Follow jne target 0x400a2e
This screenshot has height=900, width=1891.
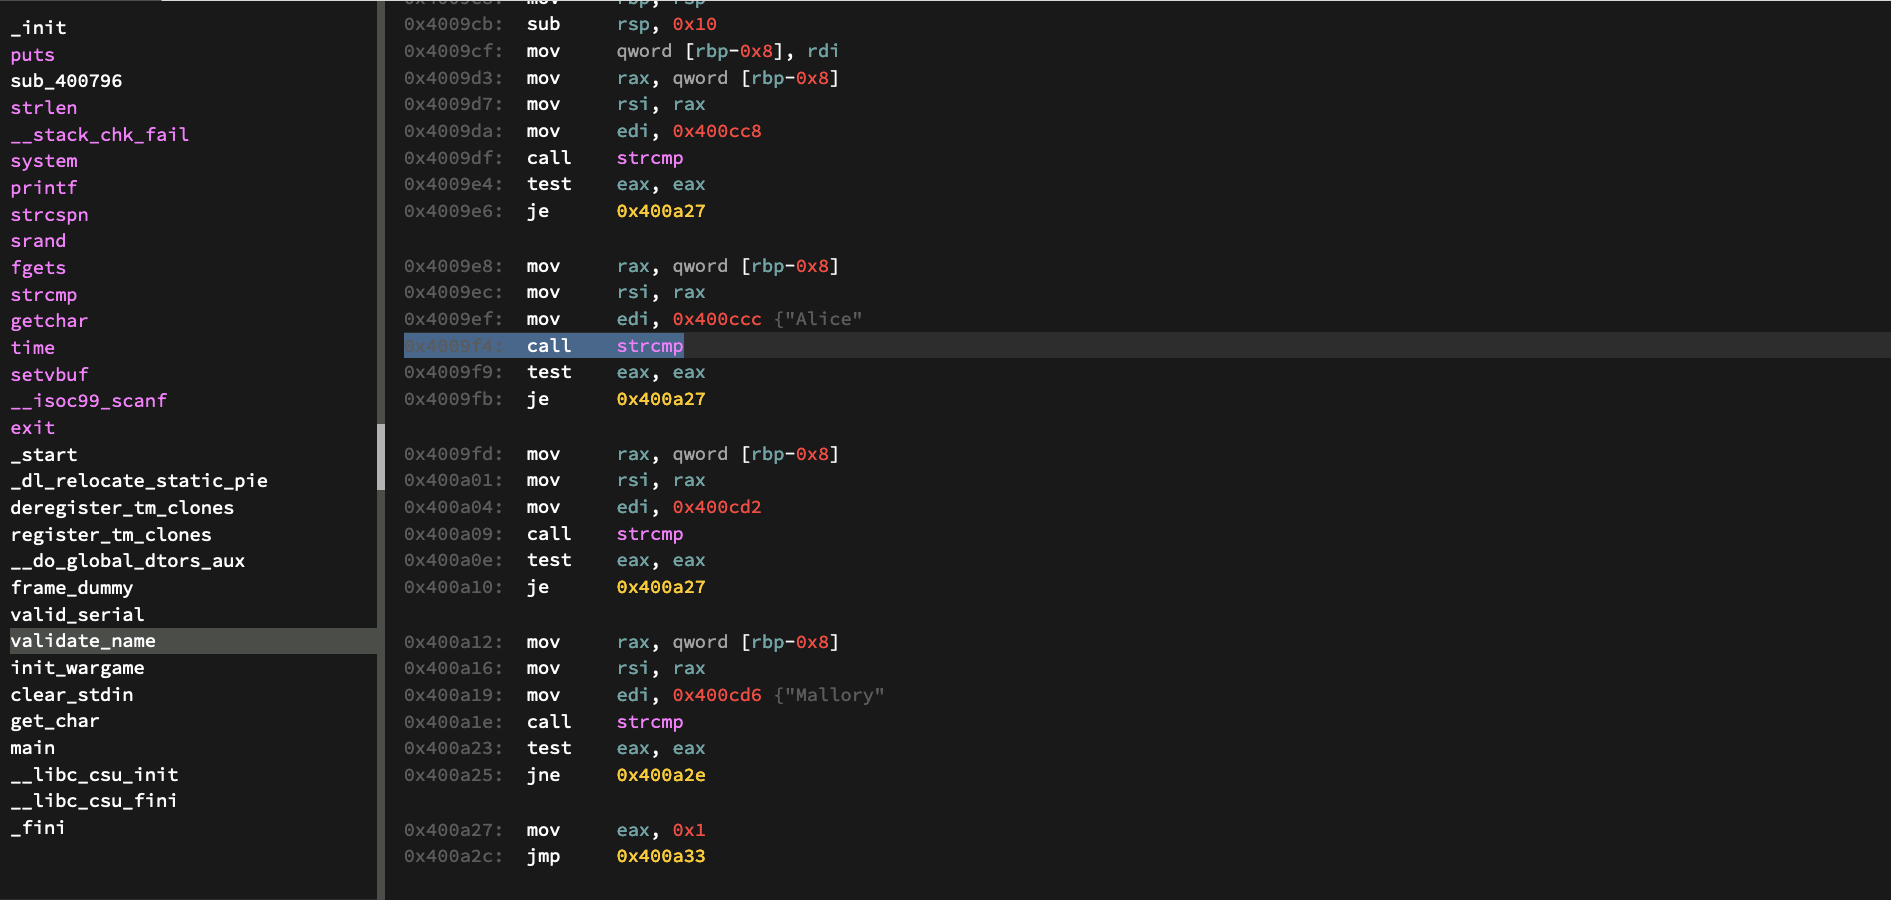661,775
